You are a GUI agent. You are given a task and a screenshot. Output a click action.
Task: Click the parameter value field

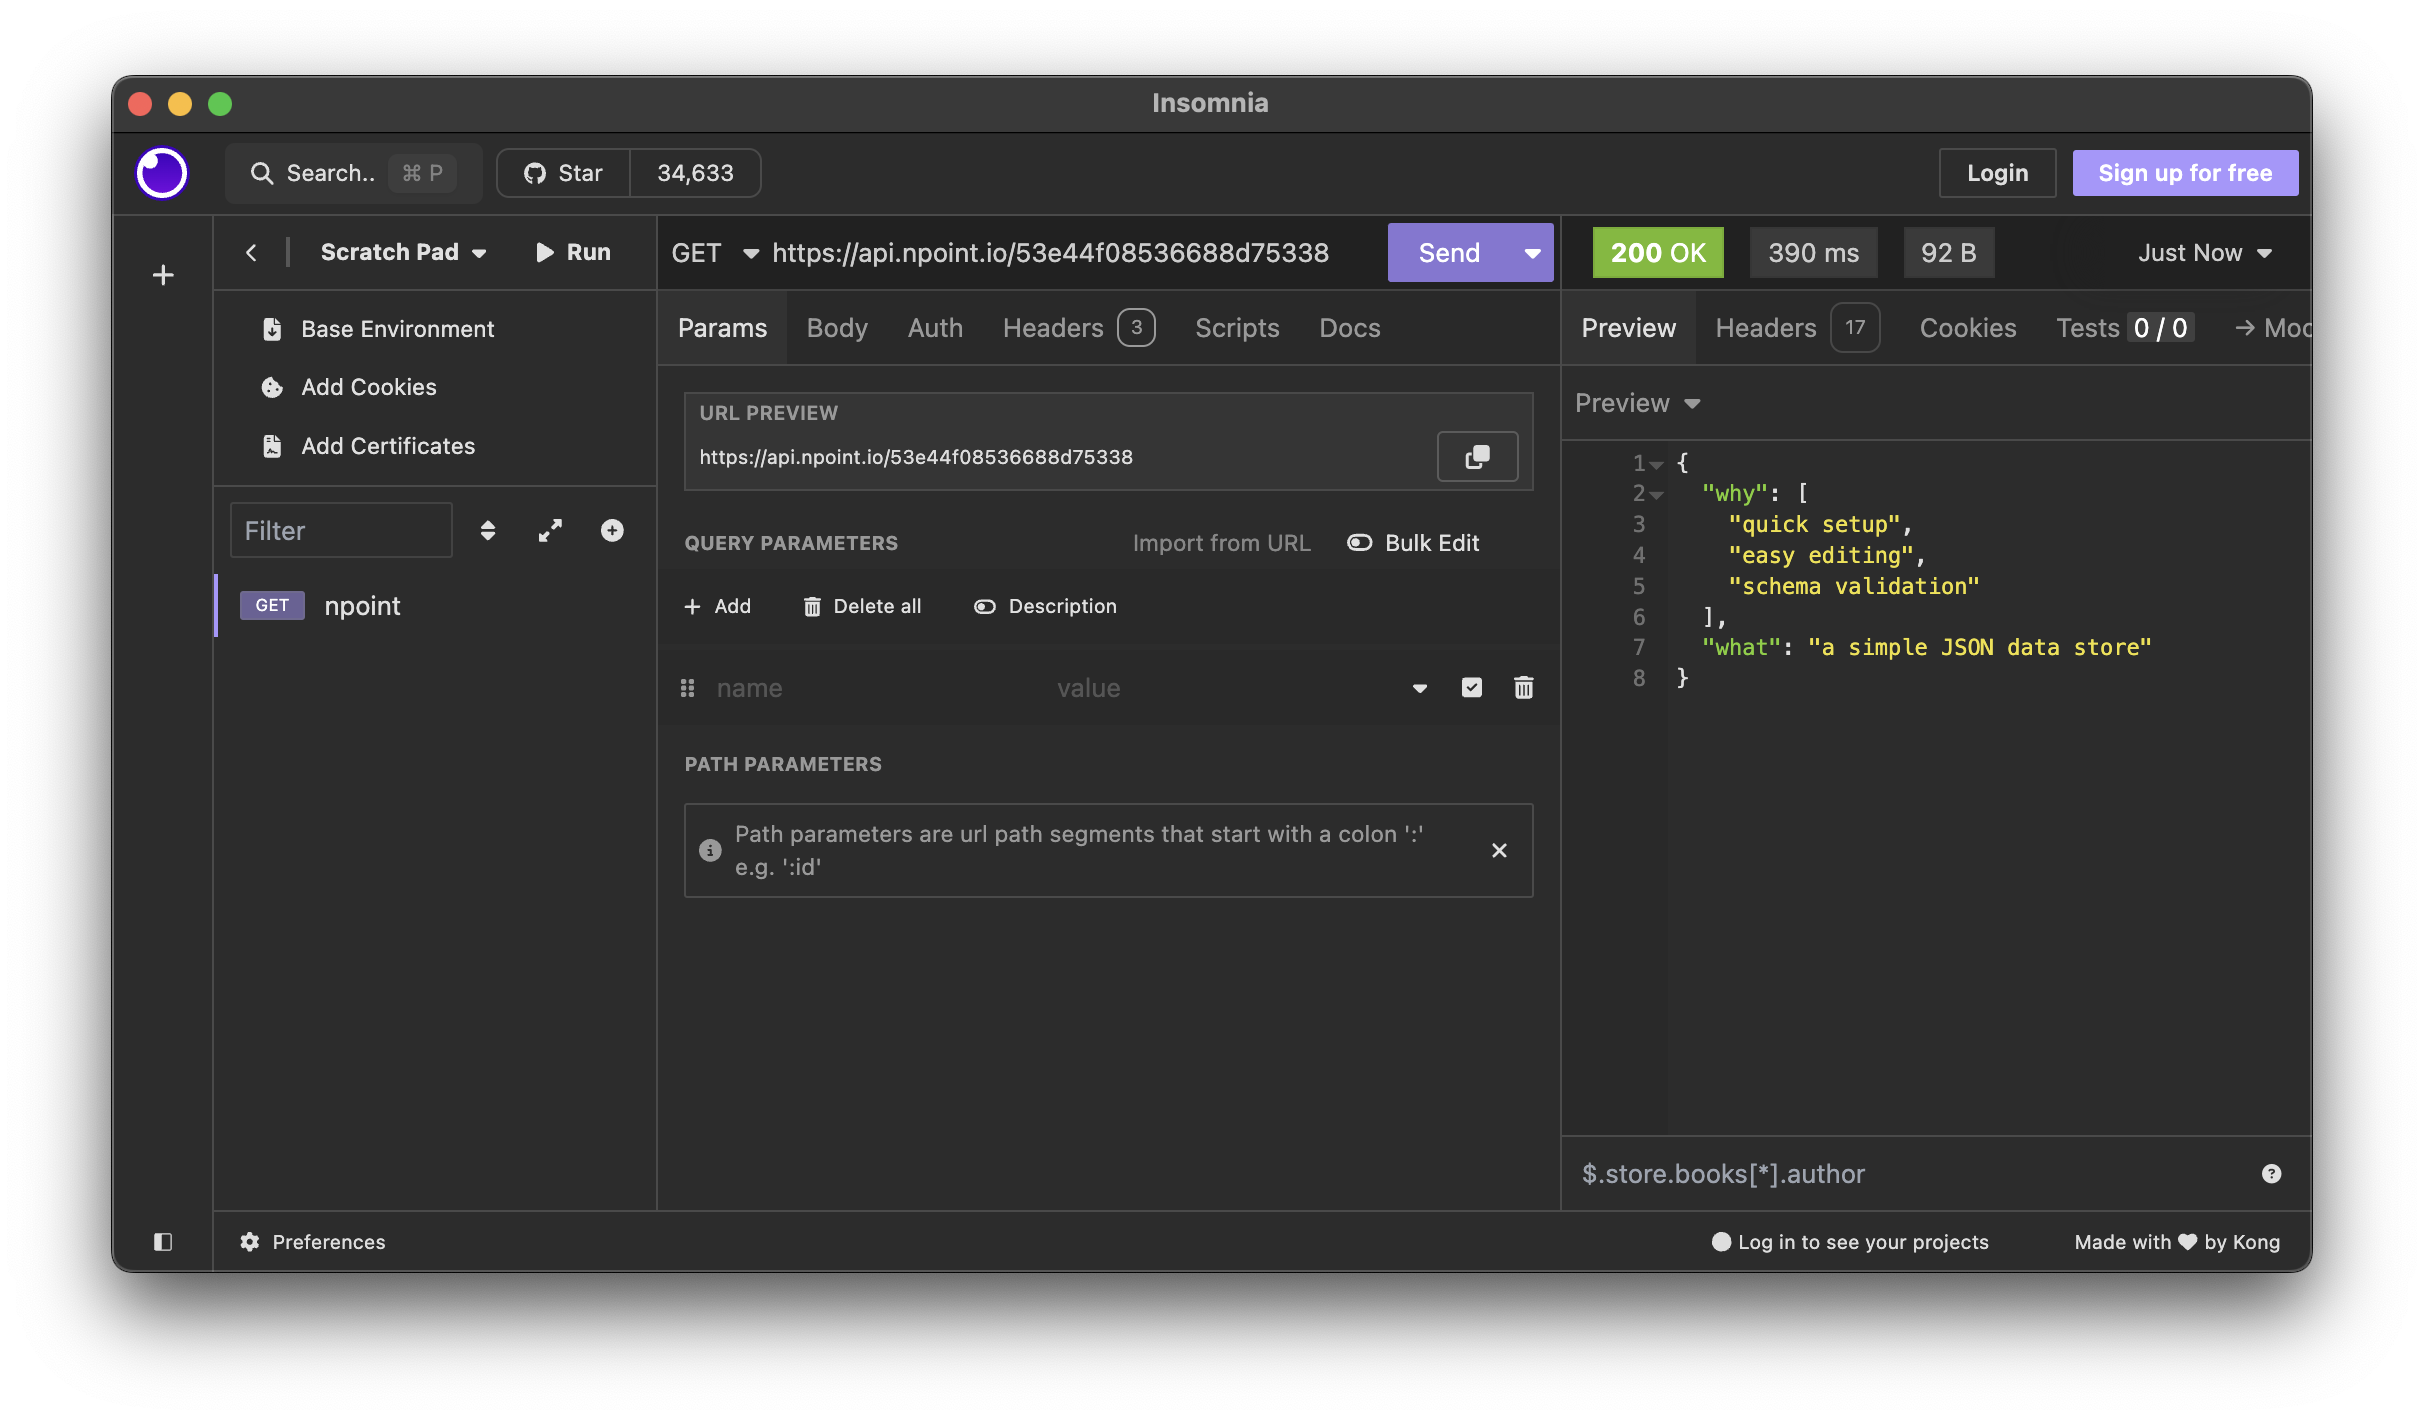pos(1225,688)
